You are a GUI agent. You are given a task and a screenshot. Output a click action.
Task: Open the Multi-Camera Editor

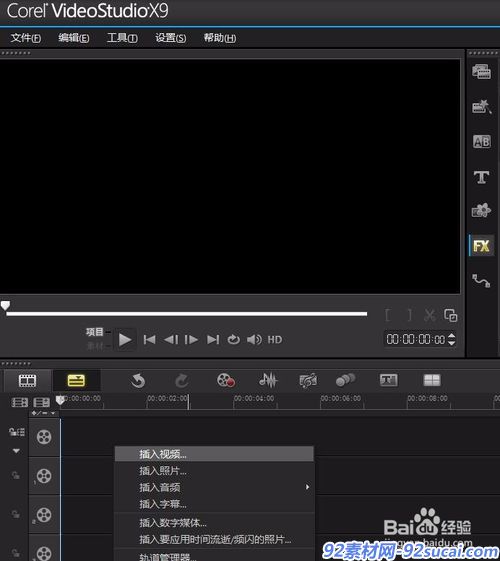(x=432, y=380)
